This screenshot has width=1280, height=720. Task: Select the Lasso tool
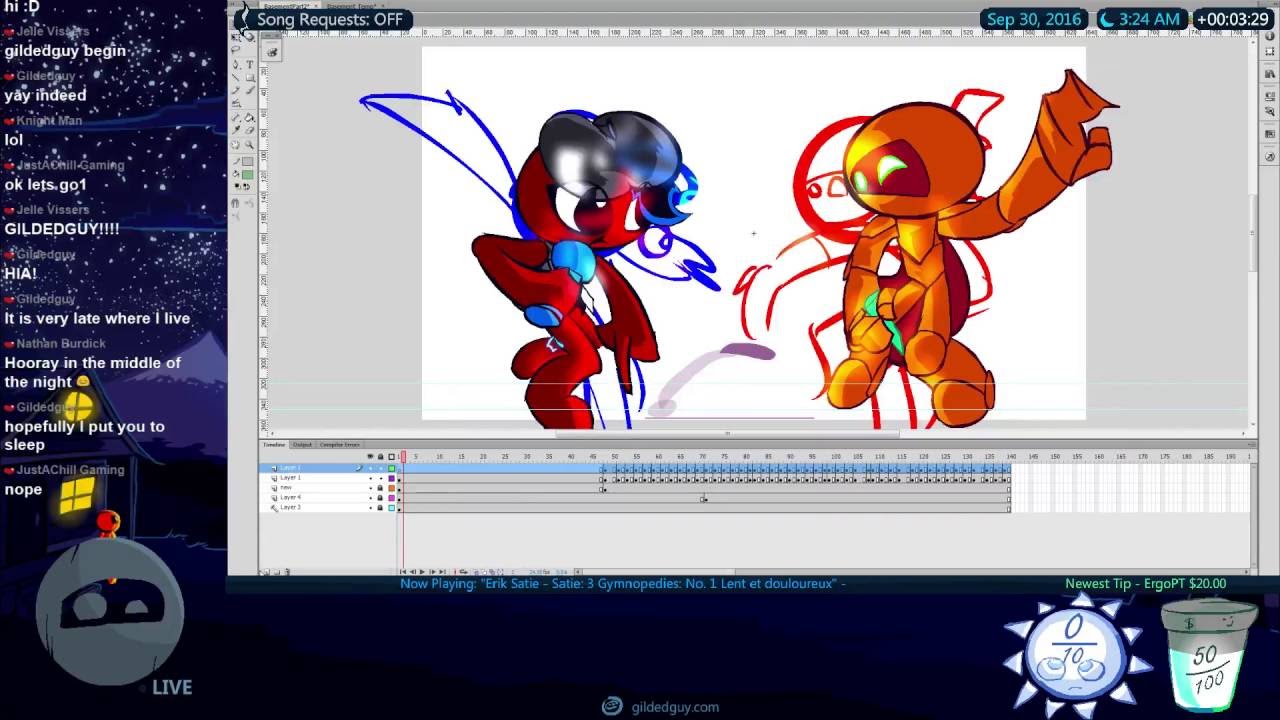point(237,49)
